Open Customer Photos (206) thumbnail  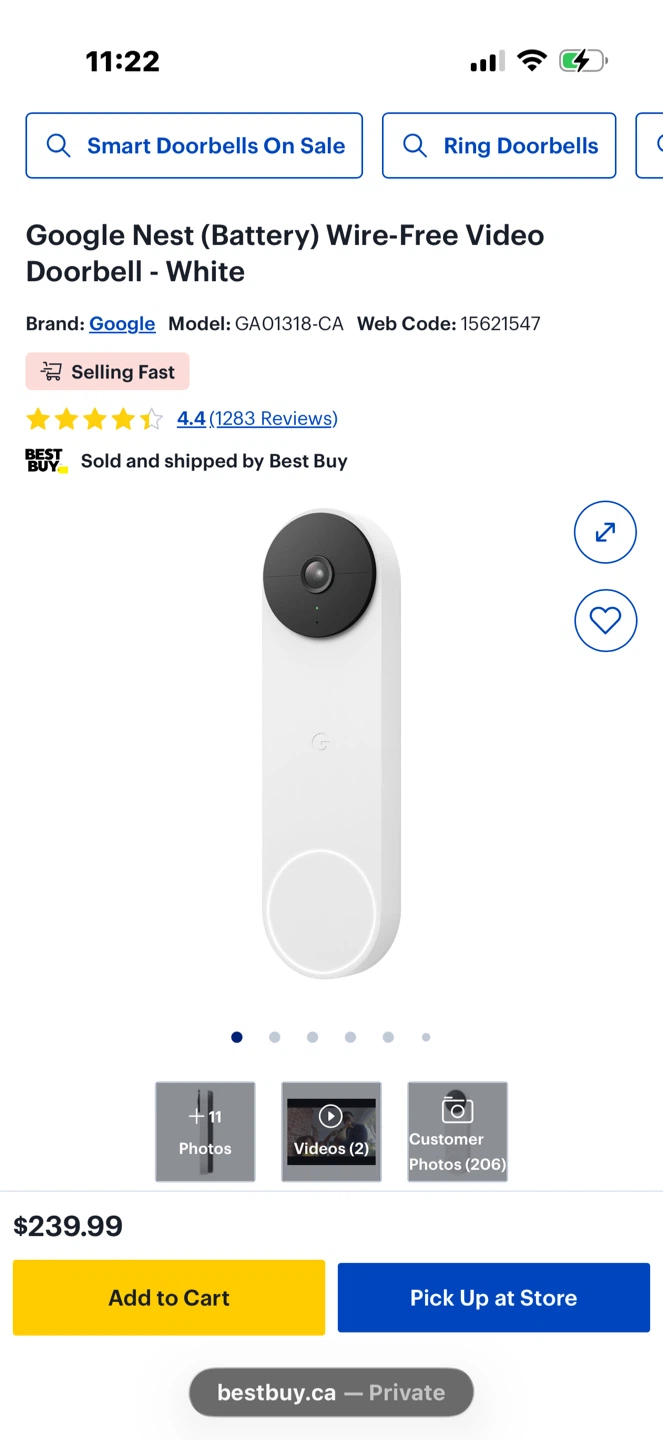pyautogui.click(x=457, y=1132)
